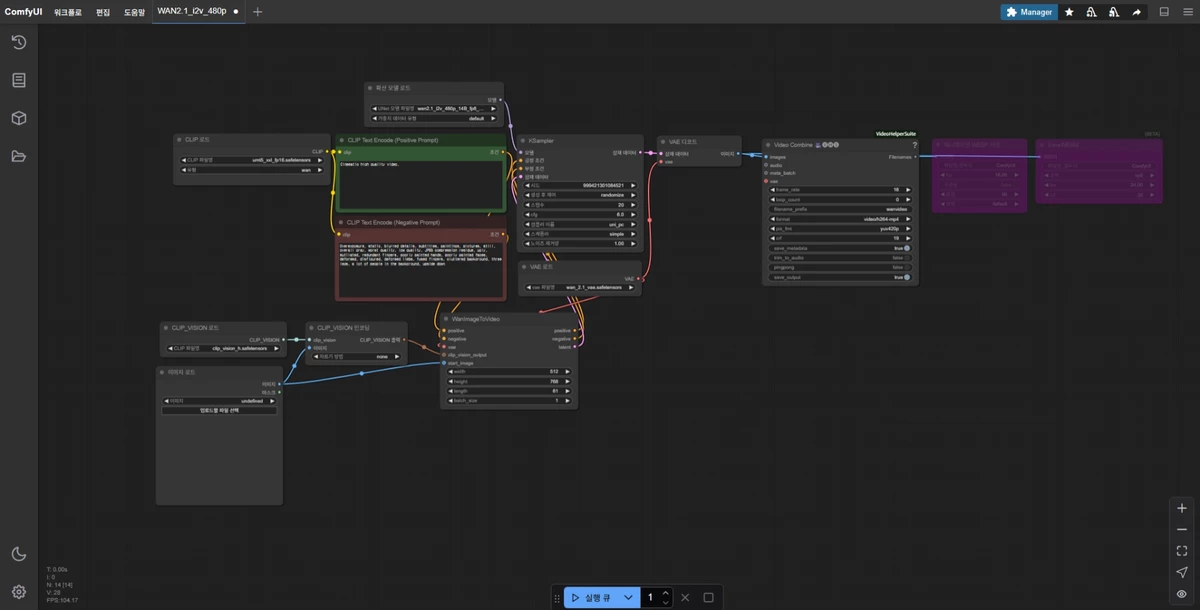This screenshot has height=610, width=1200.
Task: Click the Manager button
Action: coord(1029,12)
